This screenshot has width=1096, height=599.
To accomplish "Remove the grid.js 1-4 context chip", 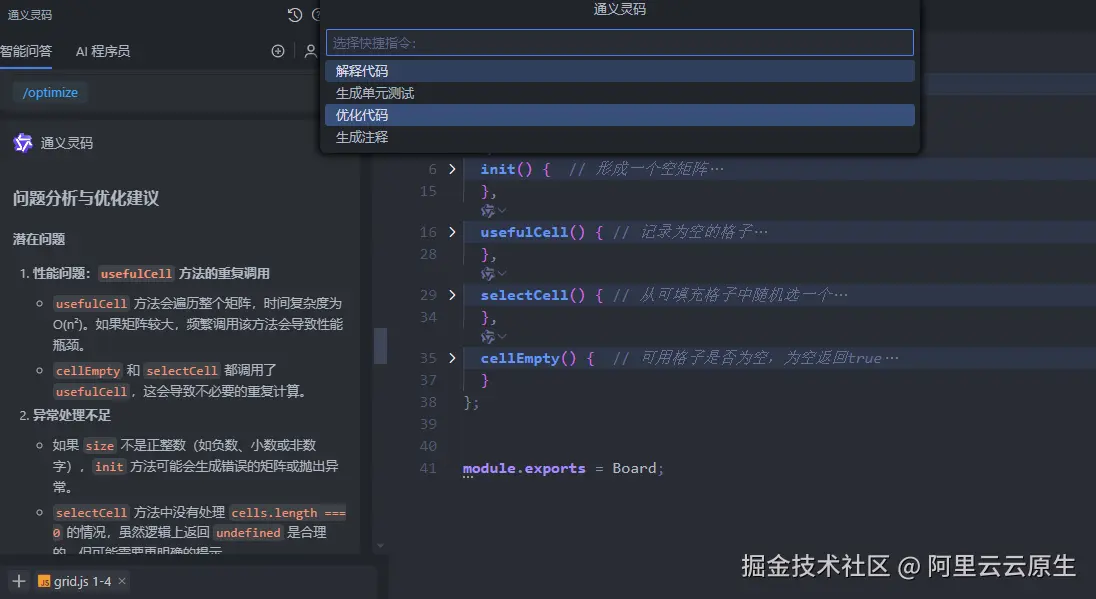I will [x=122, y=581].
